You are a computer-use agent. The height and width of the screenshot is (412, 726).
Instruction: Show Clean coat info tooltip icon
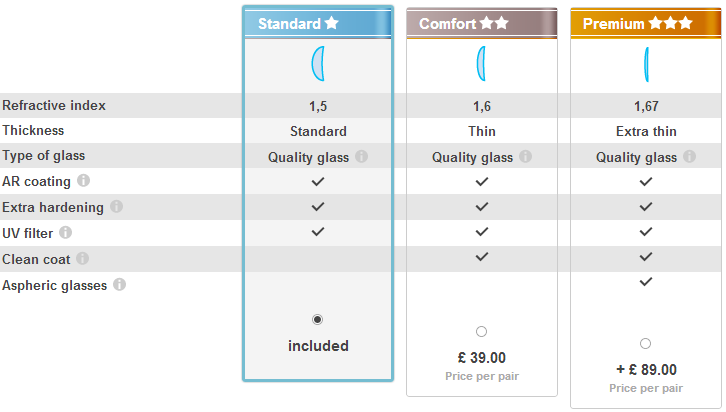[82, 258]
